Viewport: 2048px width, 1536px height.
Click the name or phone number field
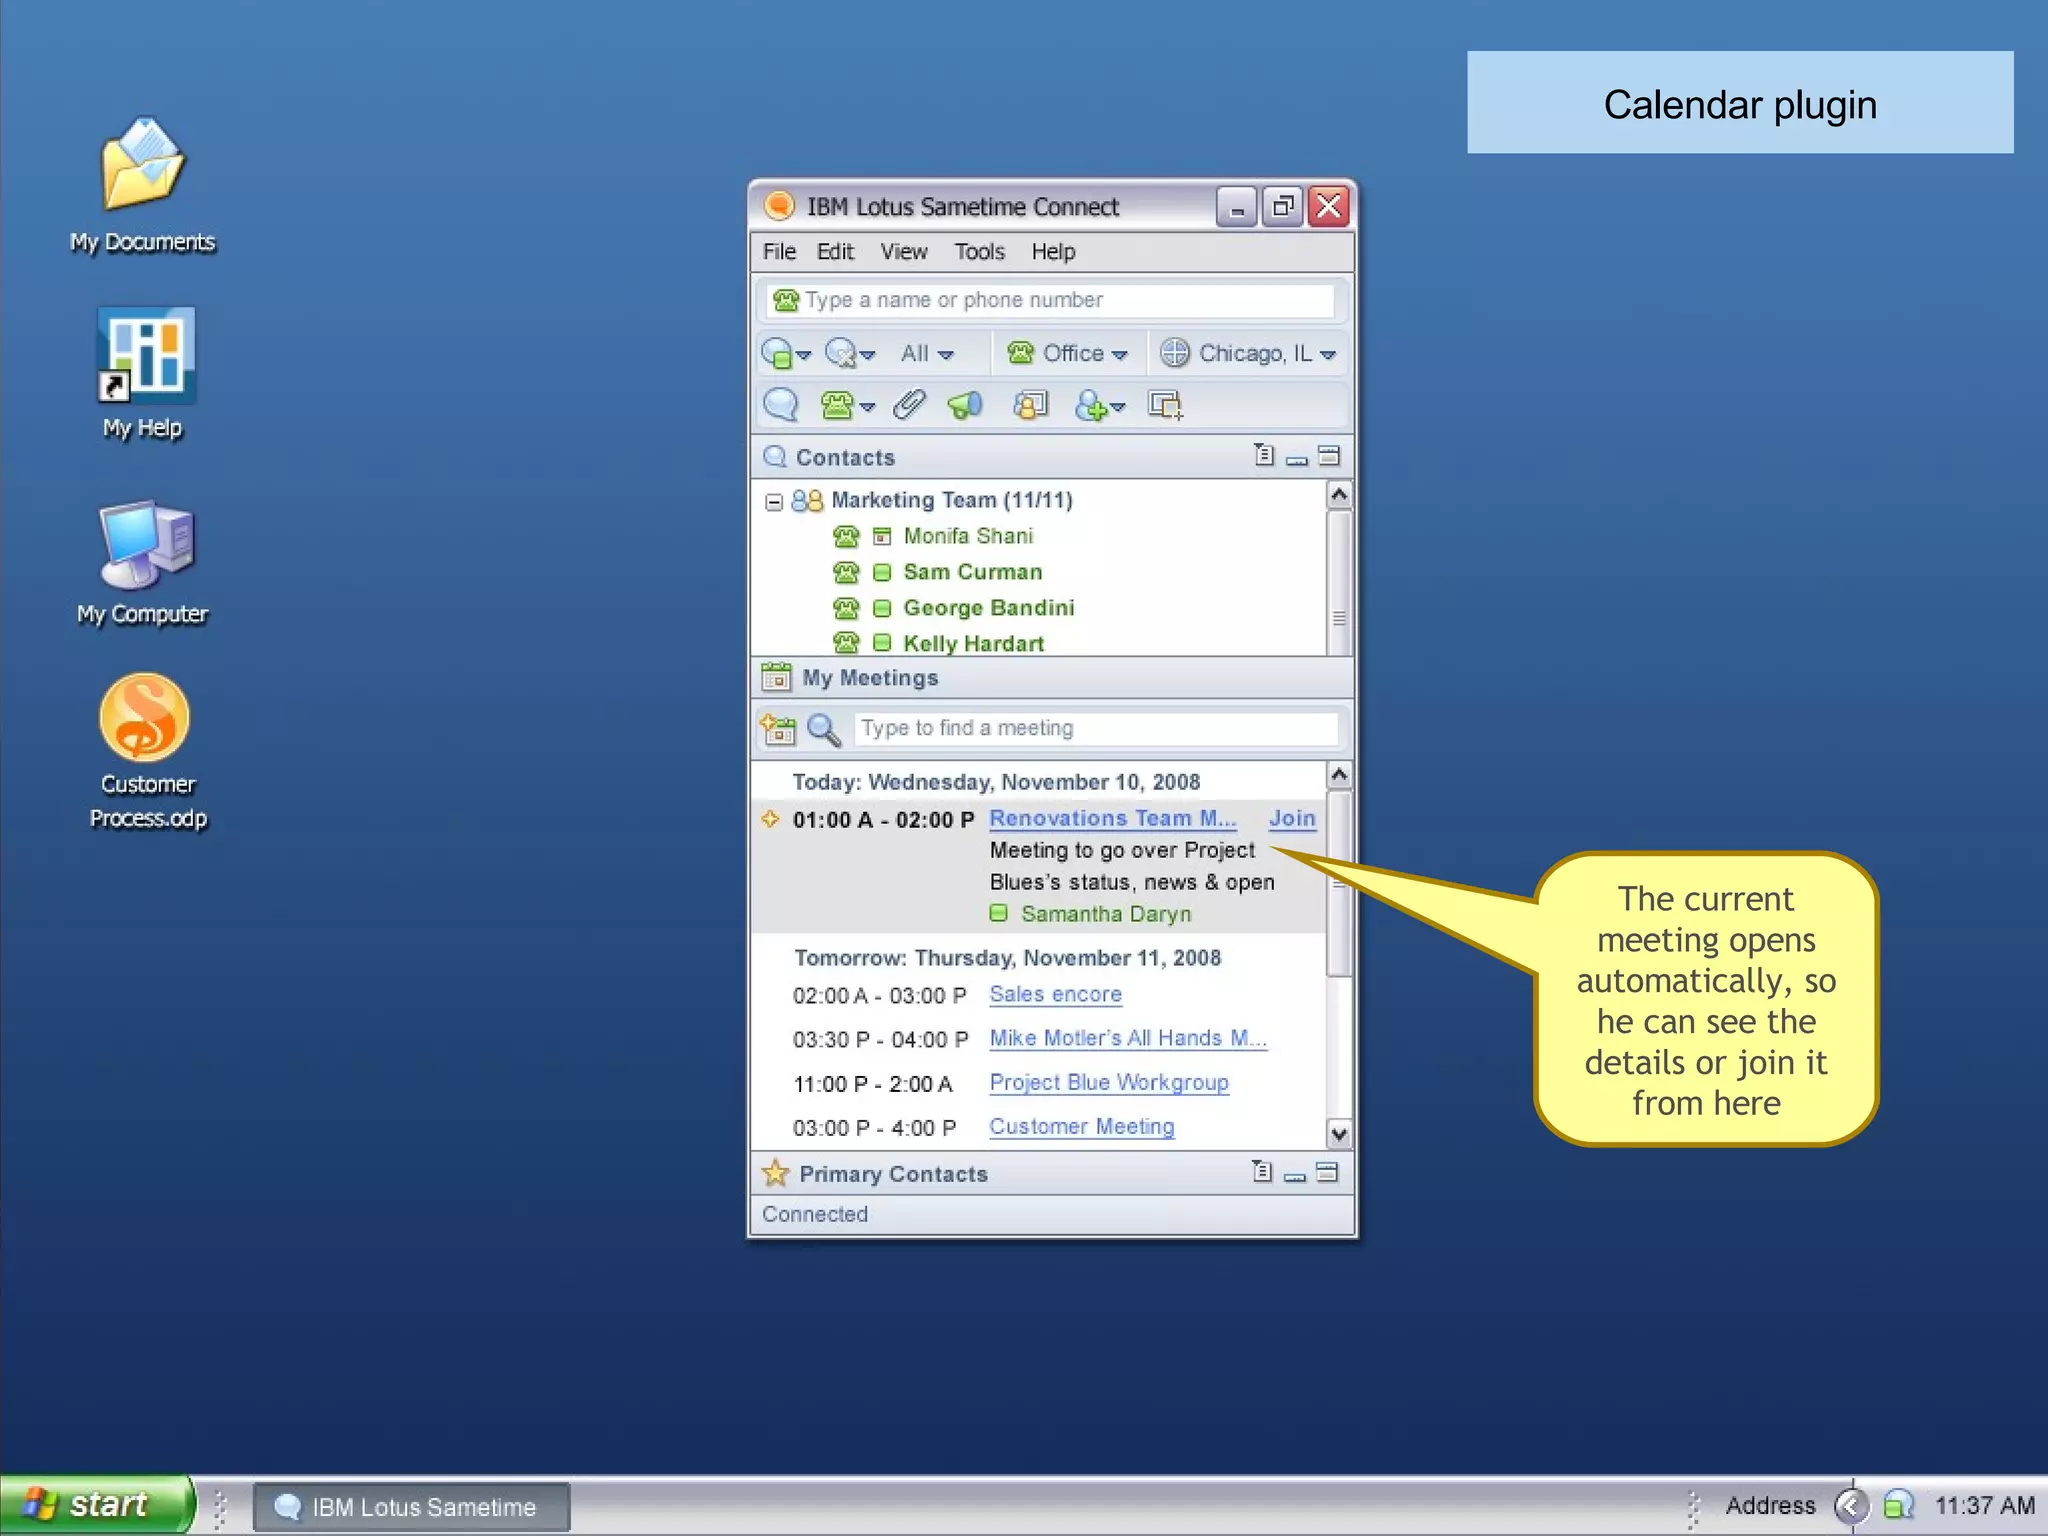pos(1050,301)
